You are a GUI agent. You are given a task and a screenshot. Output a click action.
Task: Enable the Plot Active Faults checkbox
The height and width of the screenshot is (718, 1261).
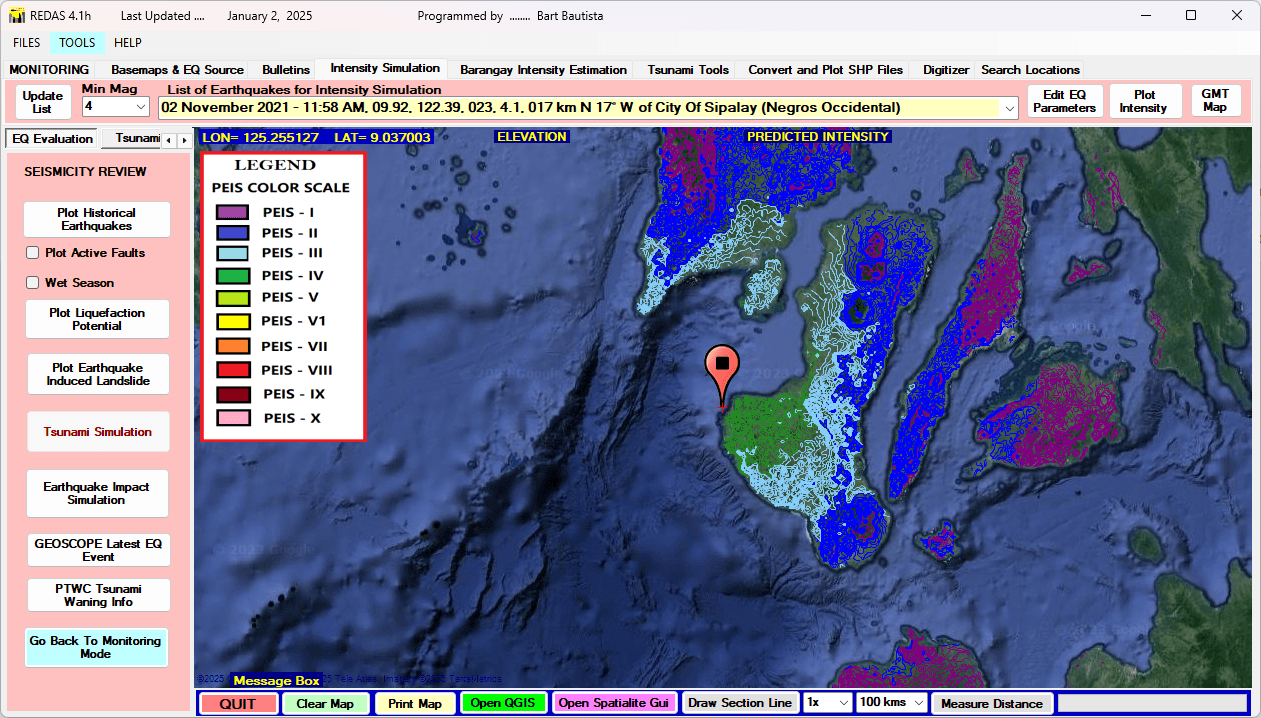(x=33, y=253)
